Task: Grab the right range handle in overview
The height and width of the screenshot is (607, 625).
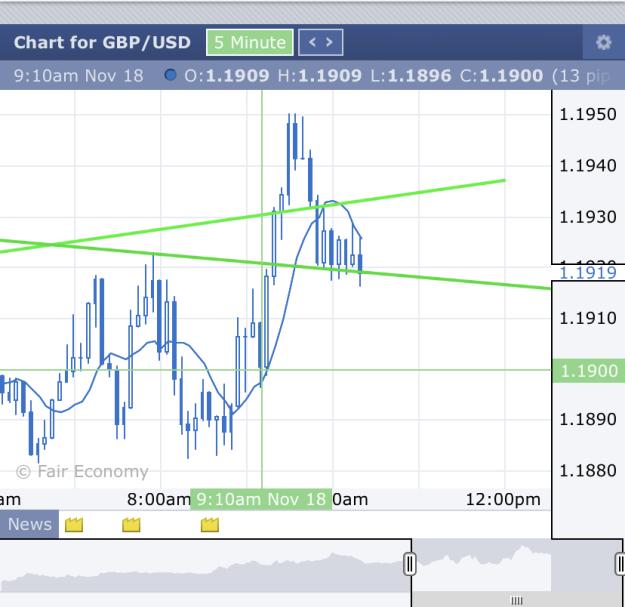Action: (620, 564)
